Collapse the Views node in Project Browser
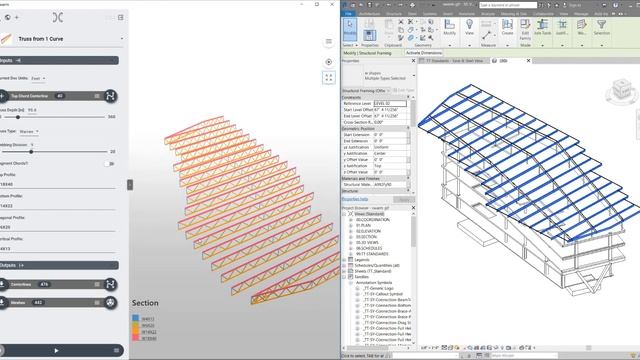The image size is (640, 360). click(x=344, y=214)
